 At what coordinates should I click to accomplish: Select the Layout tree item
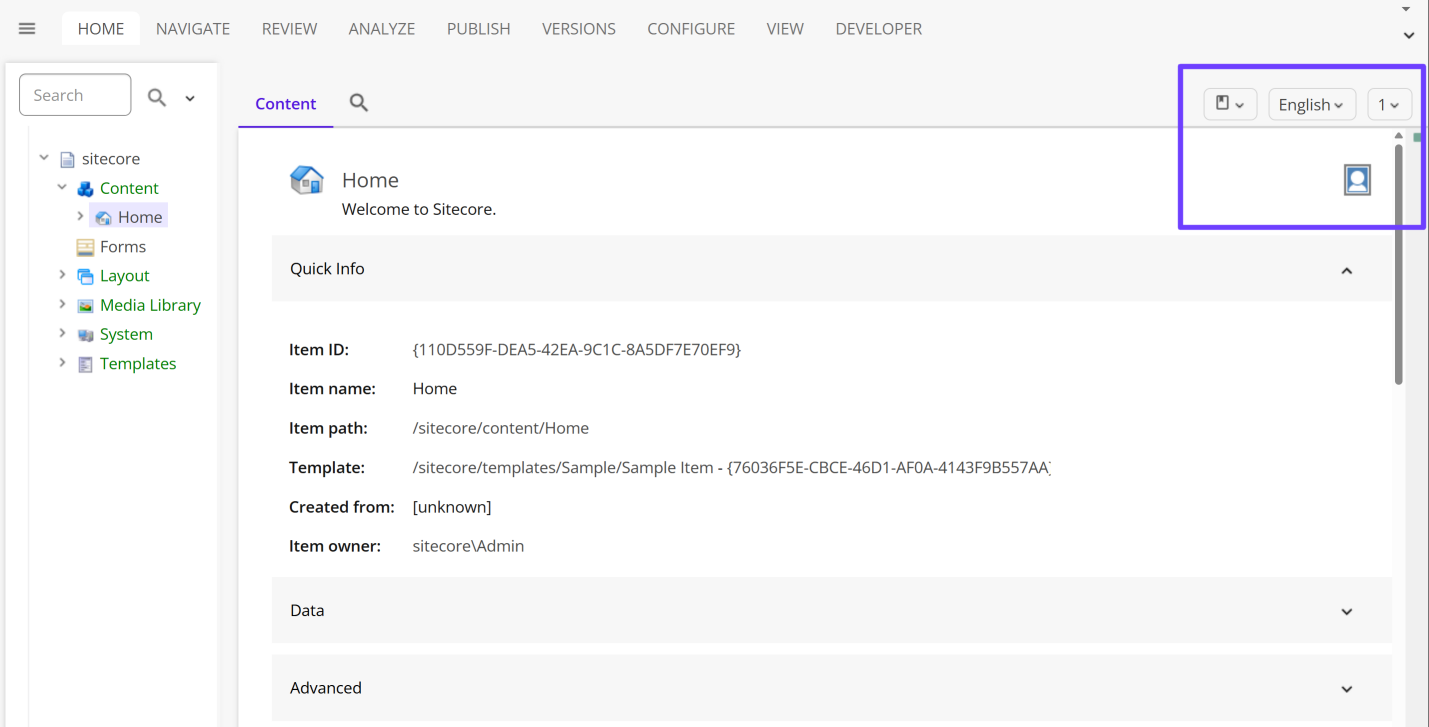click(125, 276)
